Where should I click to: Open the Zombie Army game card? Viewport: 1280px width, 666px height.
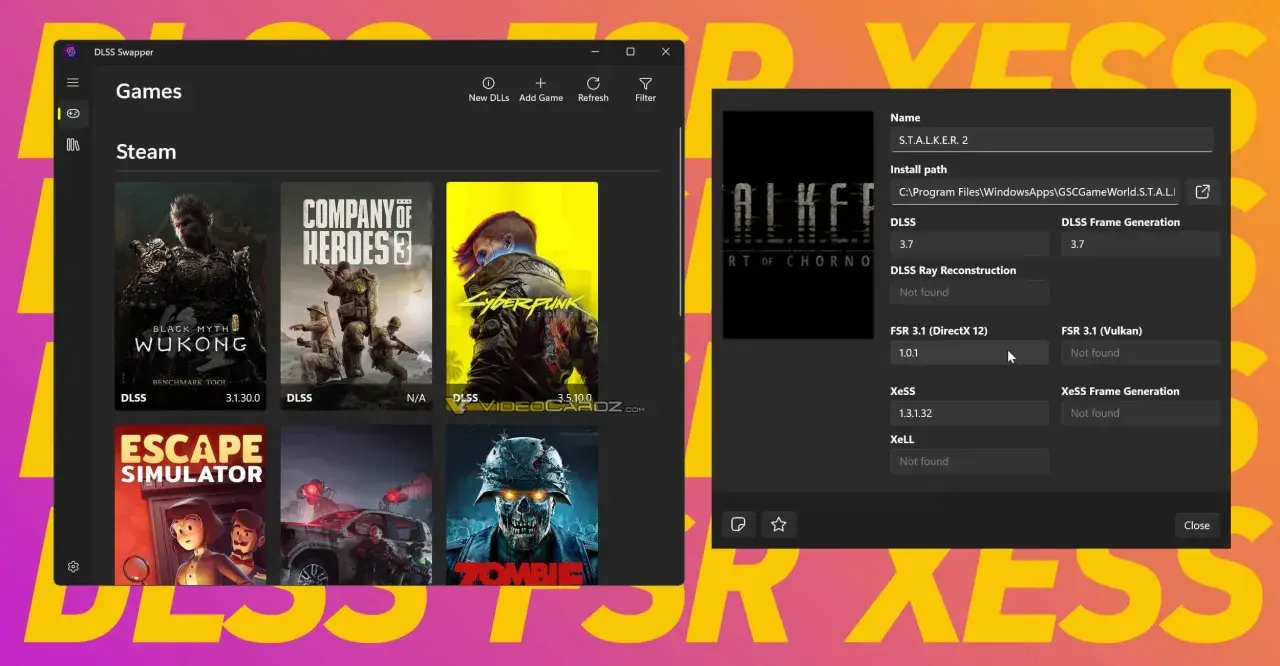tap(522, 505)
